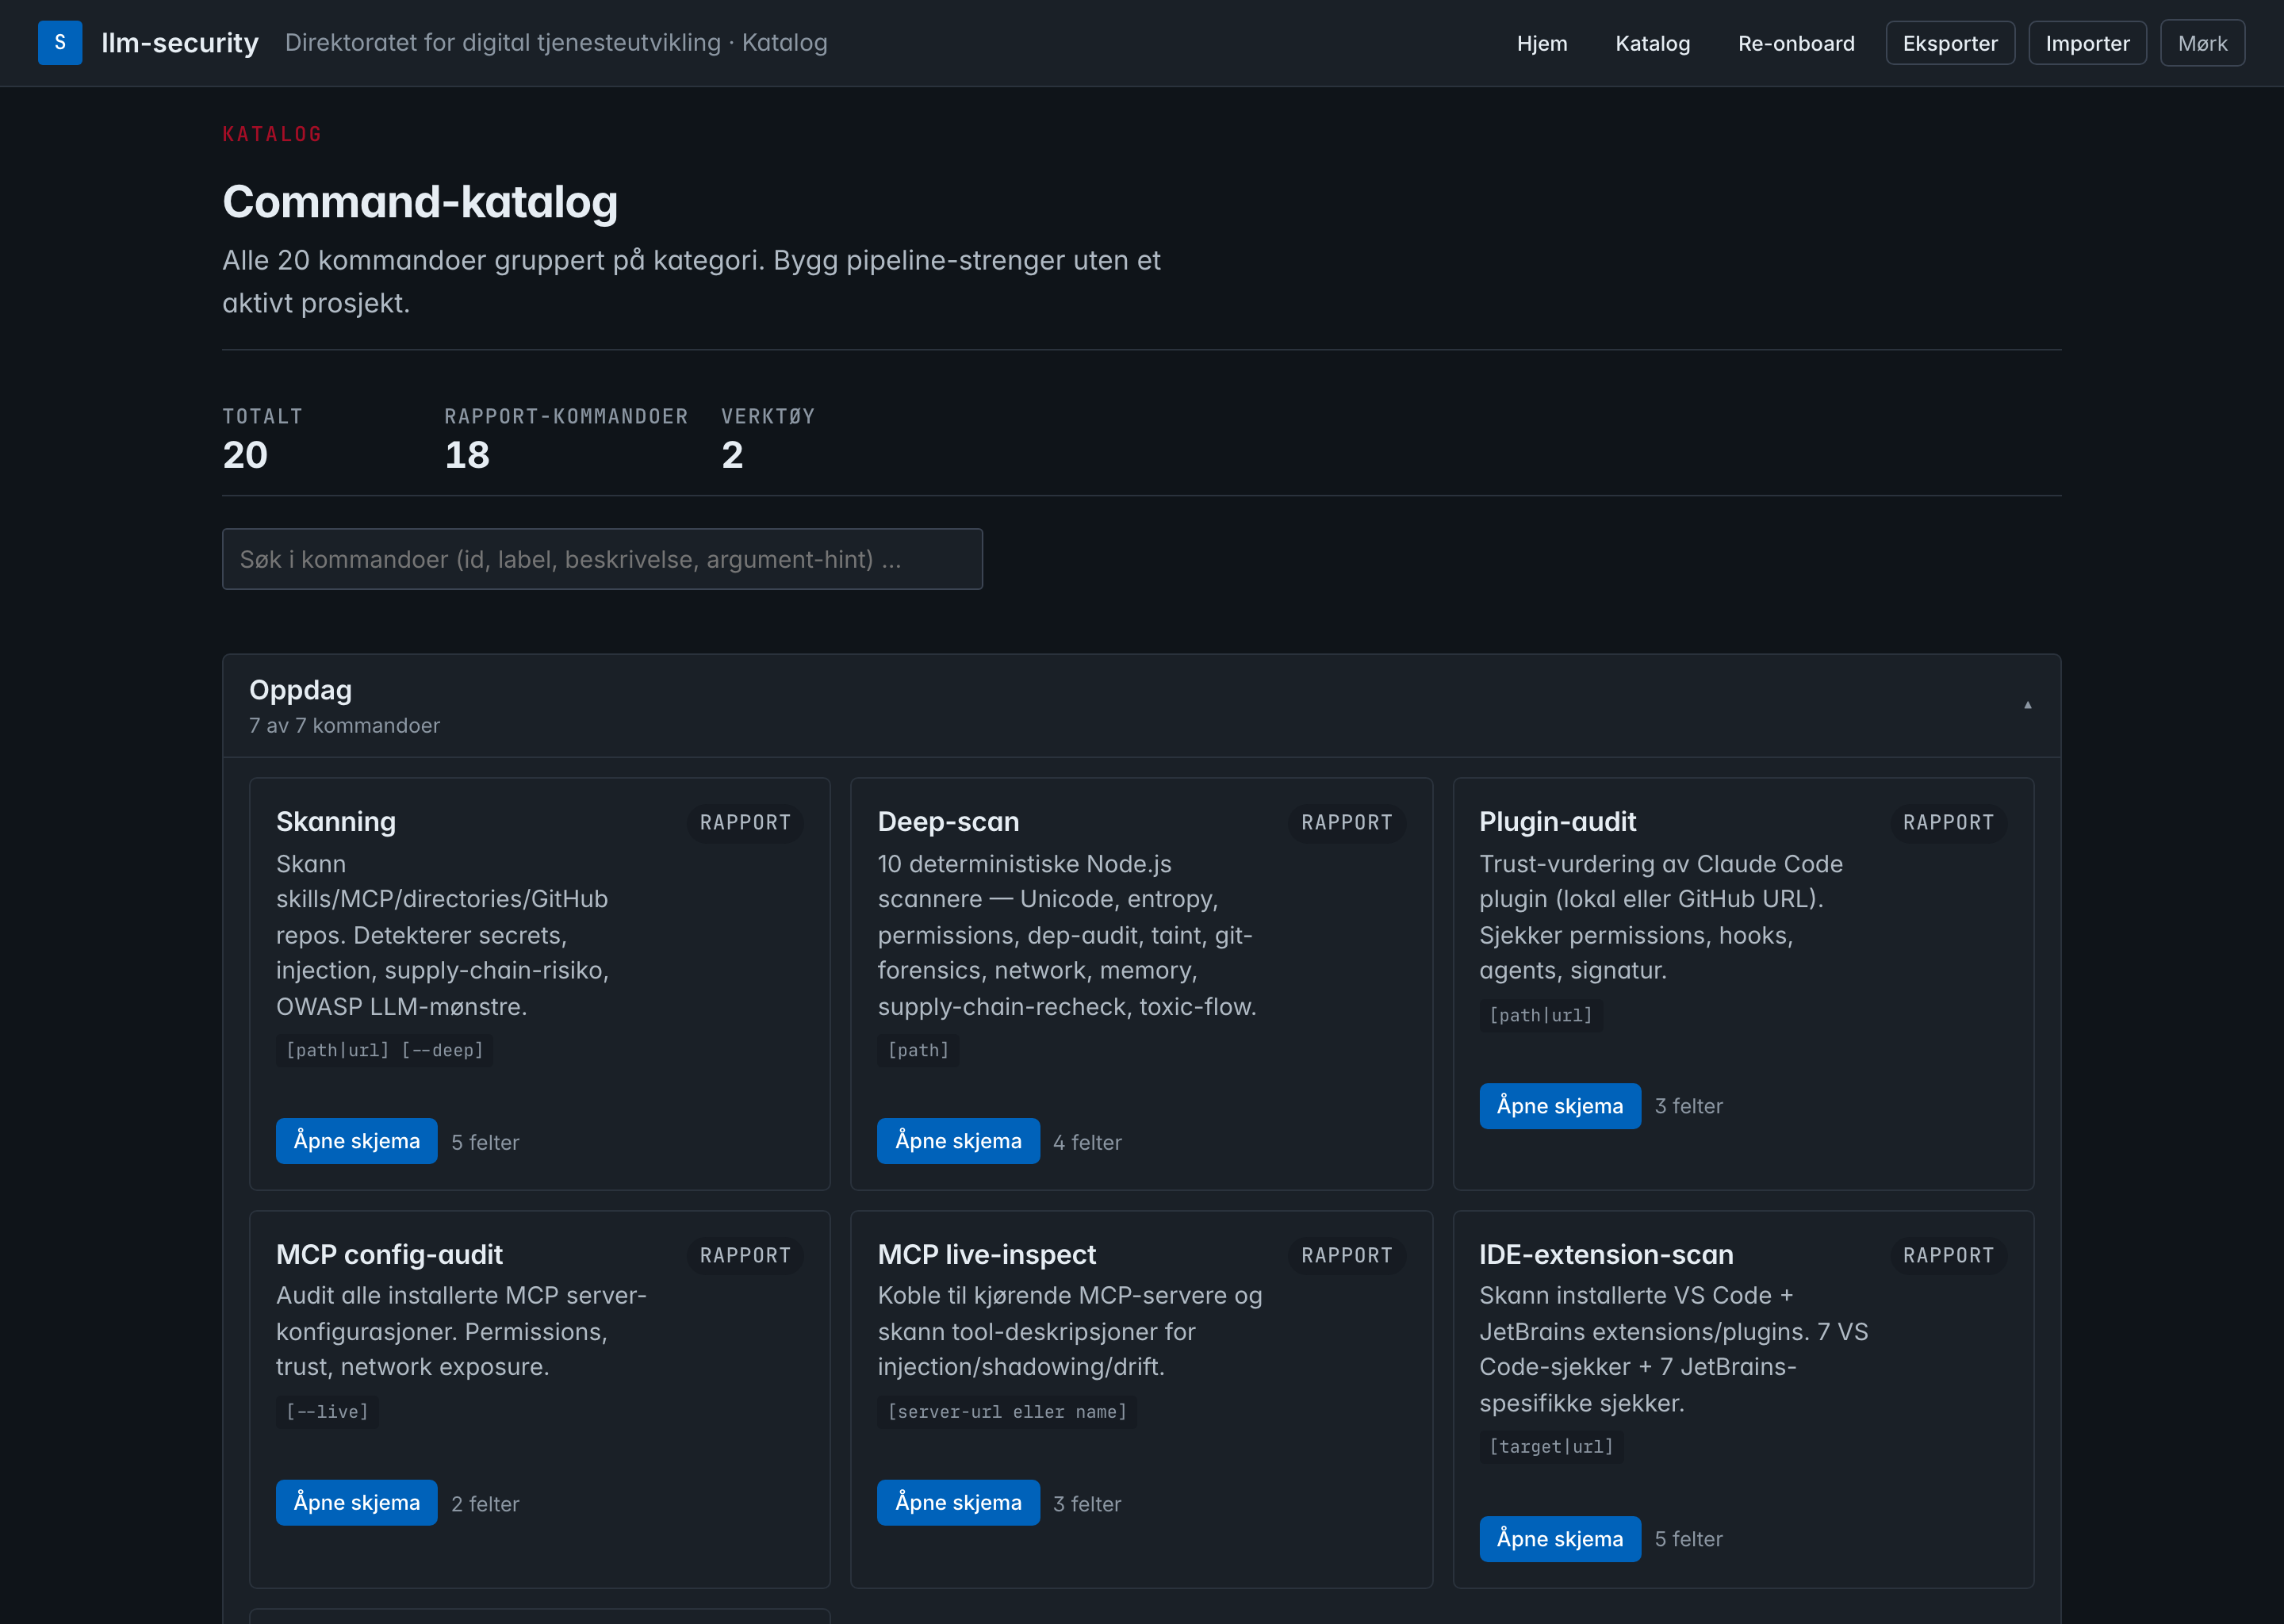Click the MCP live-inspect card title

(986, 1254)
